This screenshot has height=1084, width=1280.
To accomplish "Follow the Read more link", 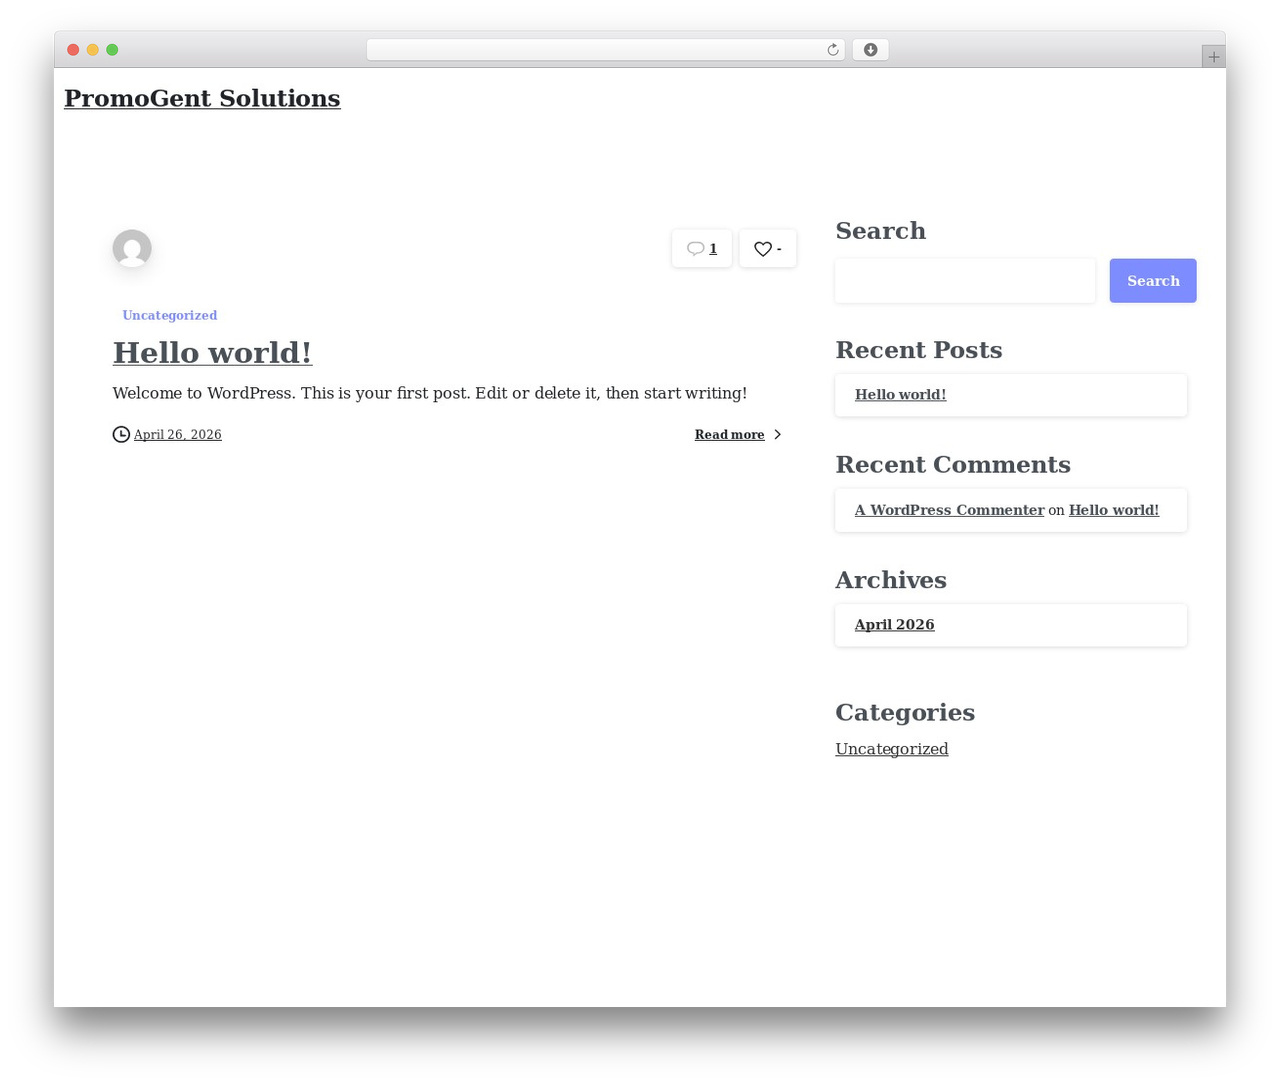I will point(729,434).
